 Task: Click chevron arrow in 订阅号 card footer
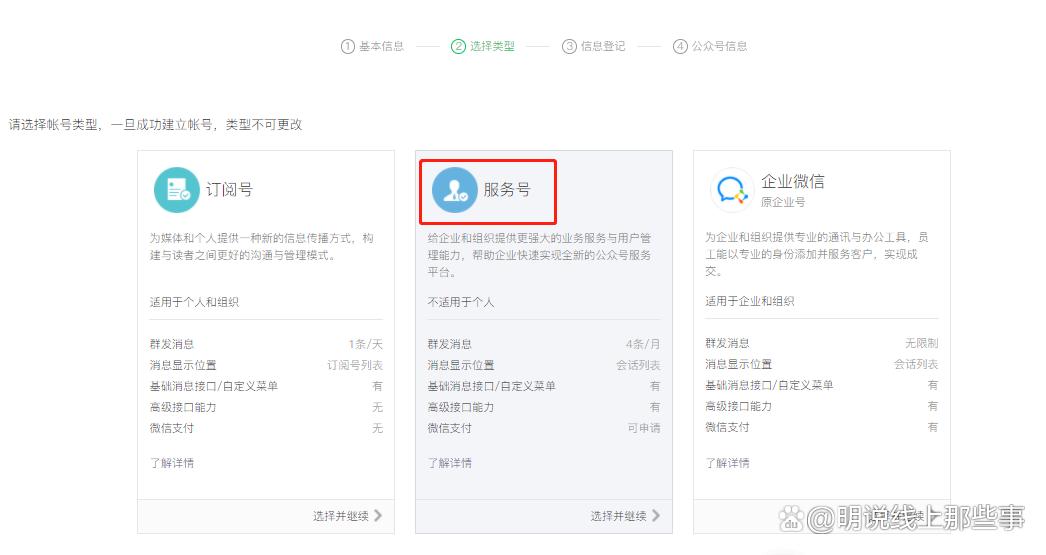coord(378,516)
